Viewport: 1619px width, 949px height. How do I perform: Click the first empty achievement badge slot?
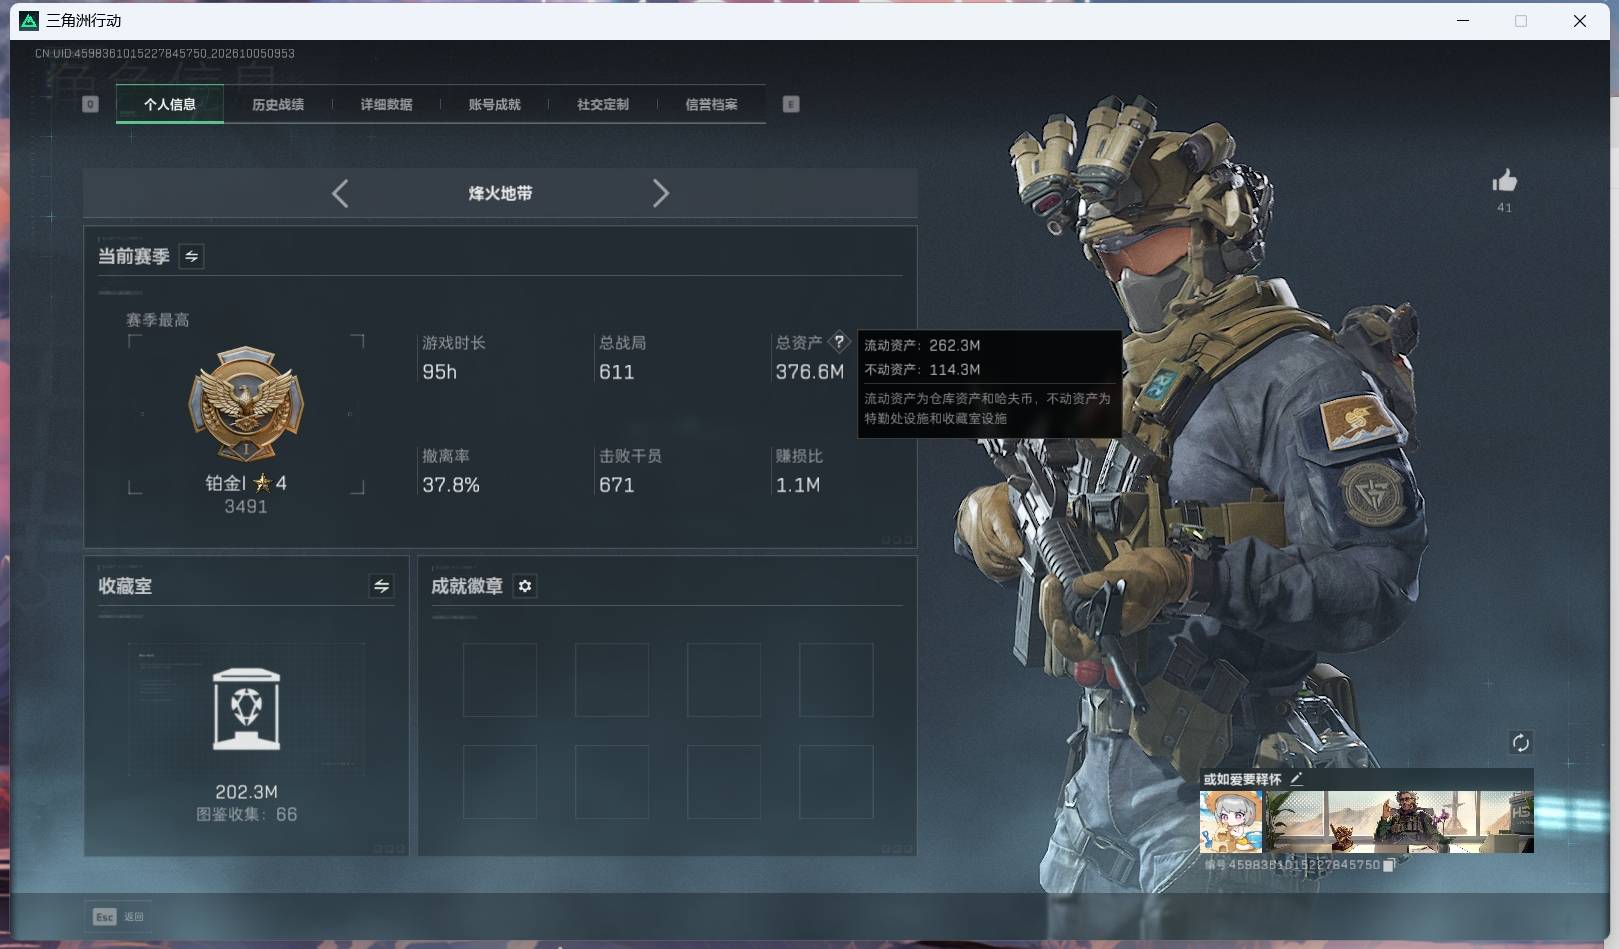500,680
